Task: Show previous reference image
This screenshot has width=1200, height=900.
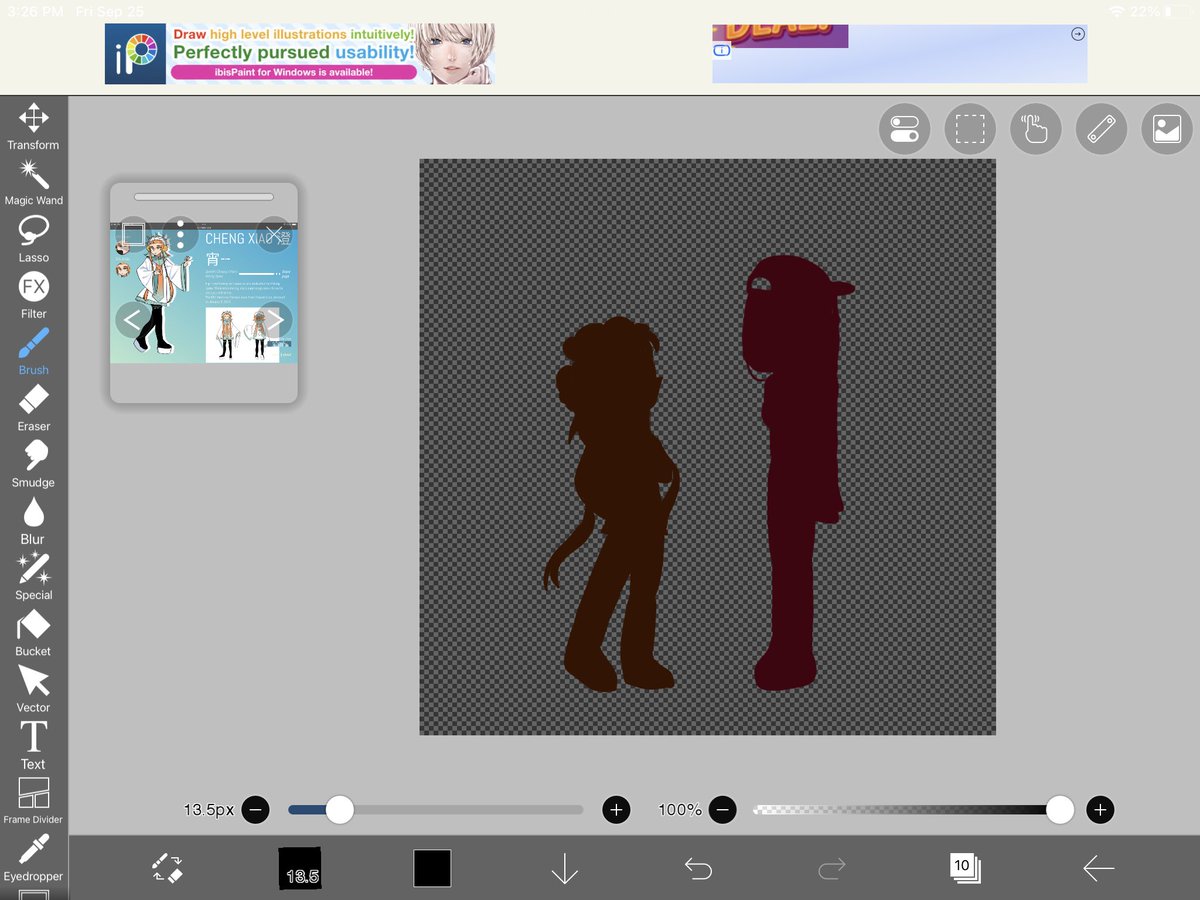Action: coord(133,320)
